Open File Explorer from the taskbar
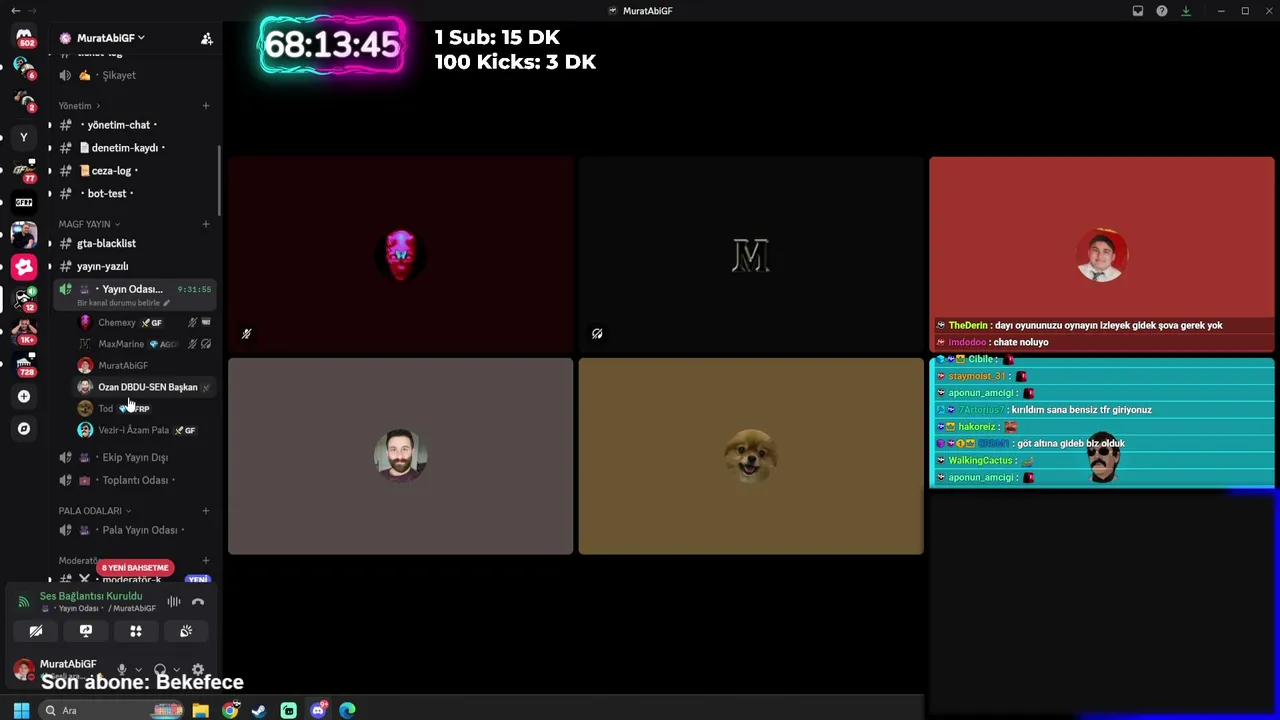Screen dimensions: 1280x720 [x=201, y=710]
